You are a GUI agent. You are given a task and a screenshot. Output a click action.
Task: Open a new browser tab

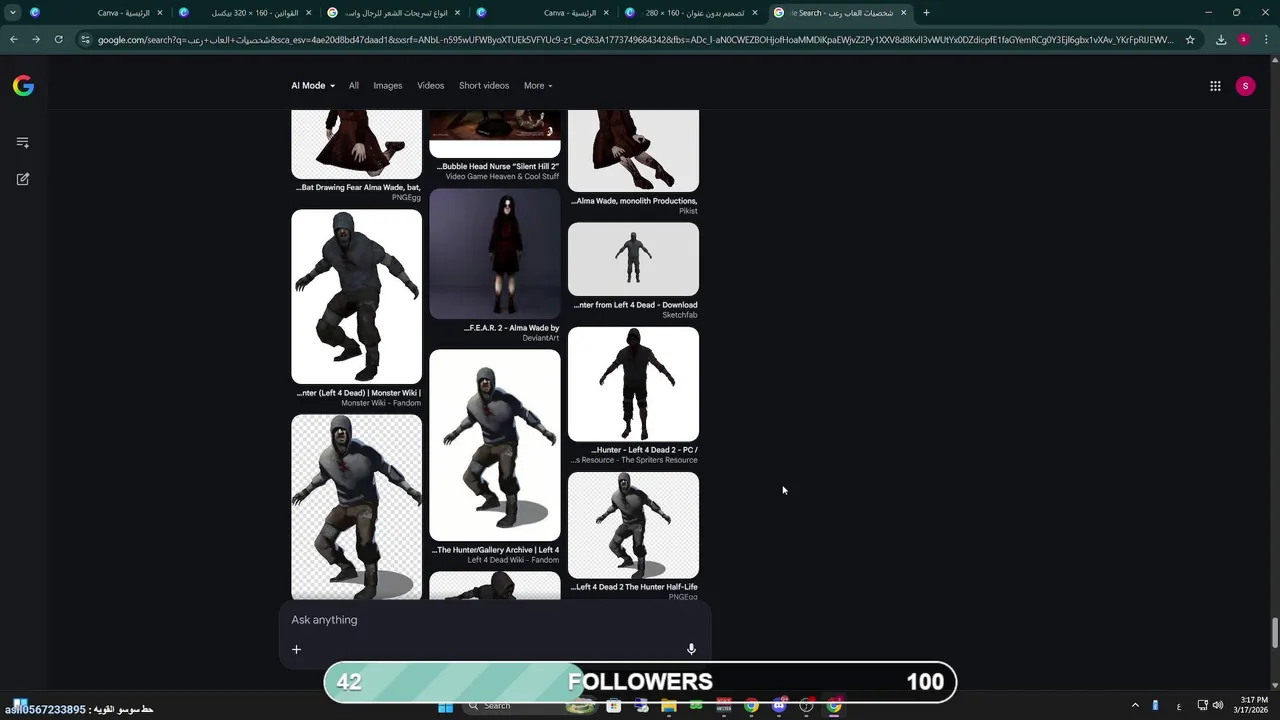pos(926,13)
